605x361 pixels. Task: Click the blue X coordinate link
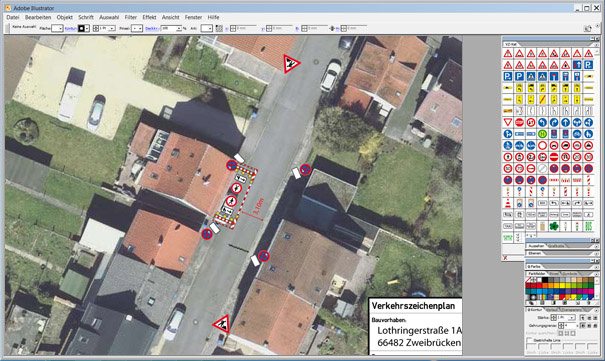point(227,29)
